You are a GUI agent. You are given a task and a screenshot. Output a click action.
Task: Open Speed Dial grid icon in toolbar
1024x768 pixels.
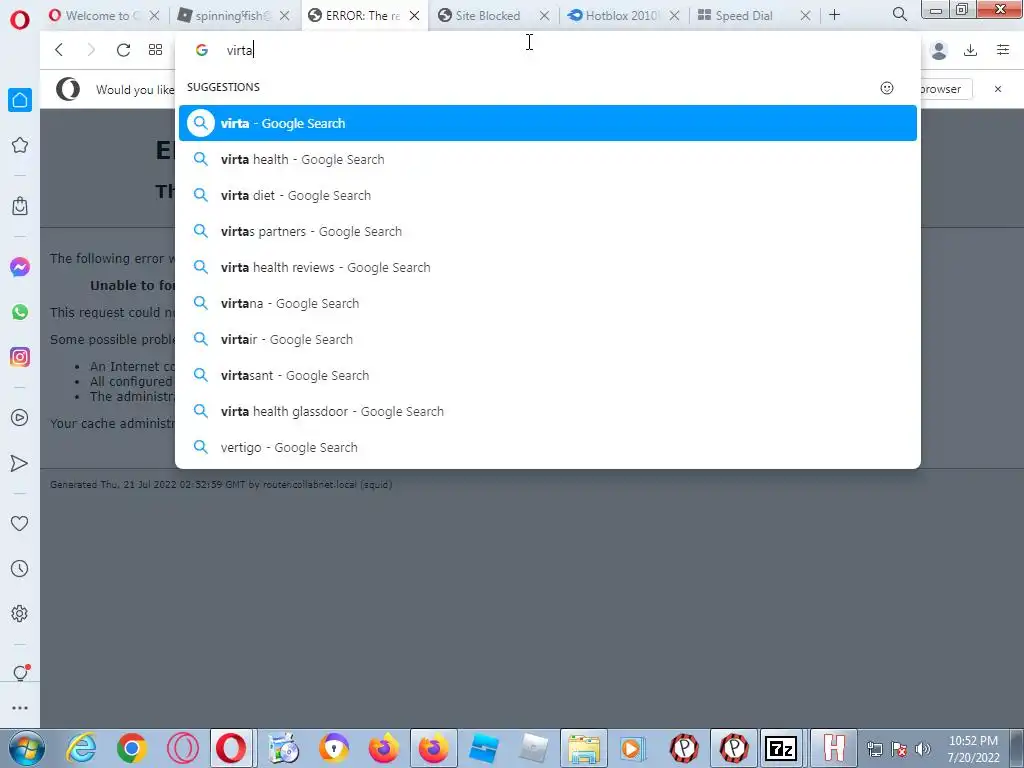click(155, 50)
